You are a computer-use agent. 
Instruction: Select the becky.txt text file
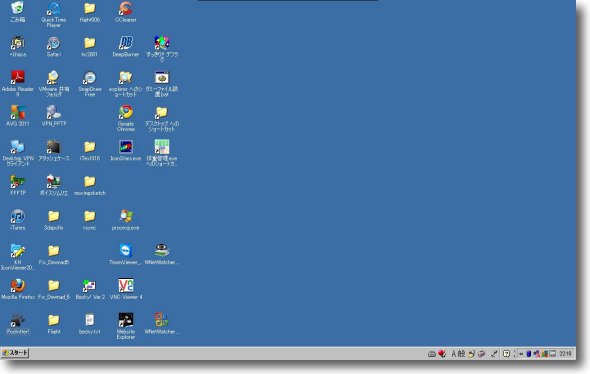coord(90,324)
